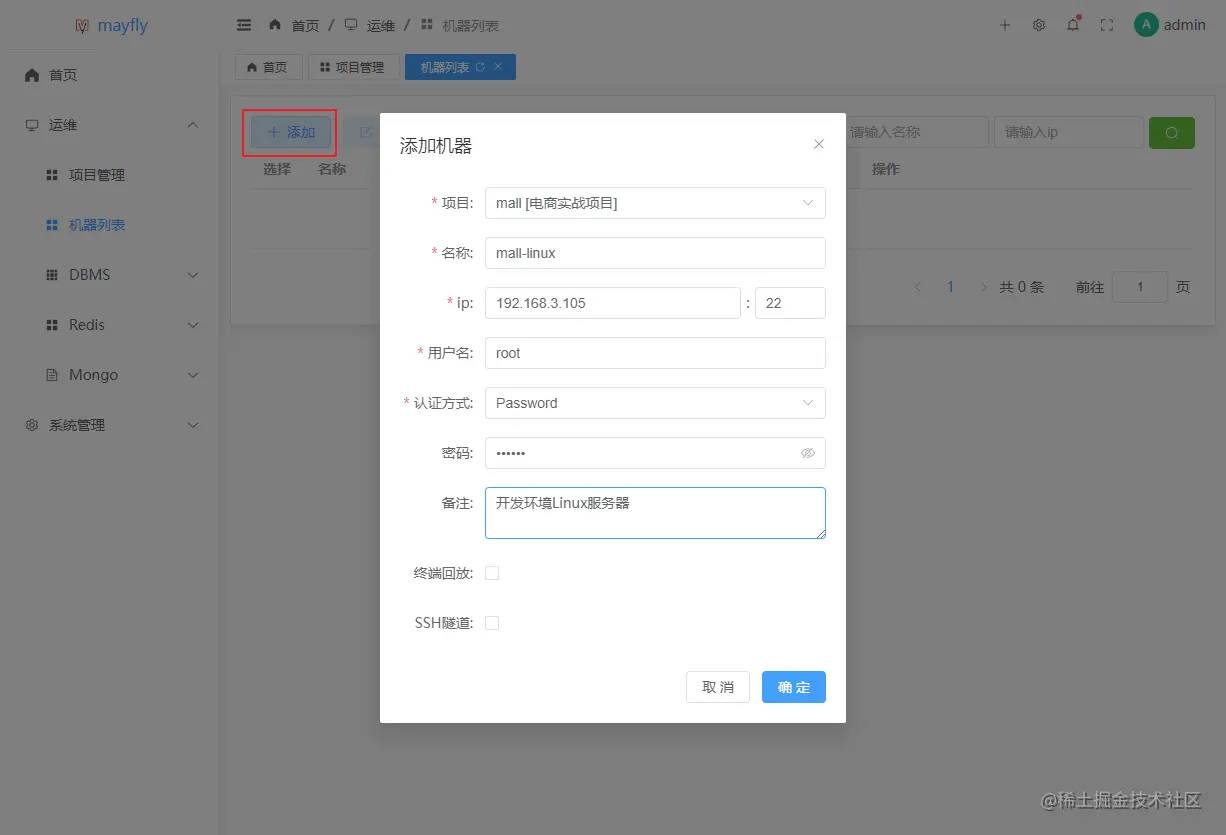Close the 添加机器 dialog with X
Viewport: 1226px width, 835px height.
[x=819, y=144]
